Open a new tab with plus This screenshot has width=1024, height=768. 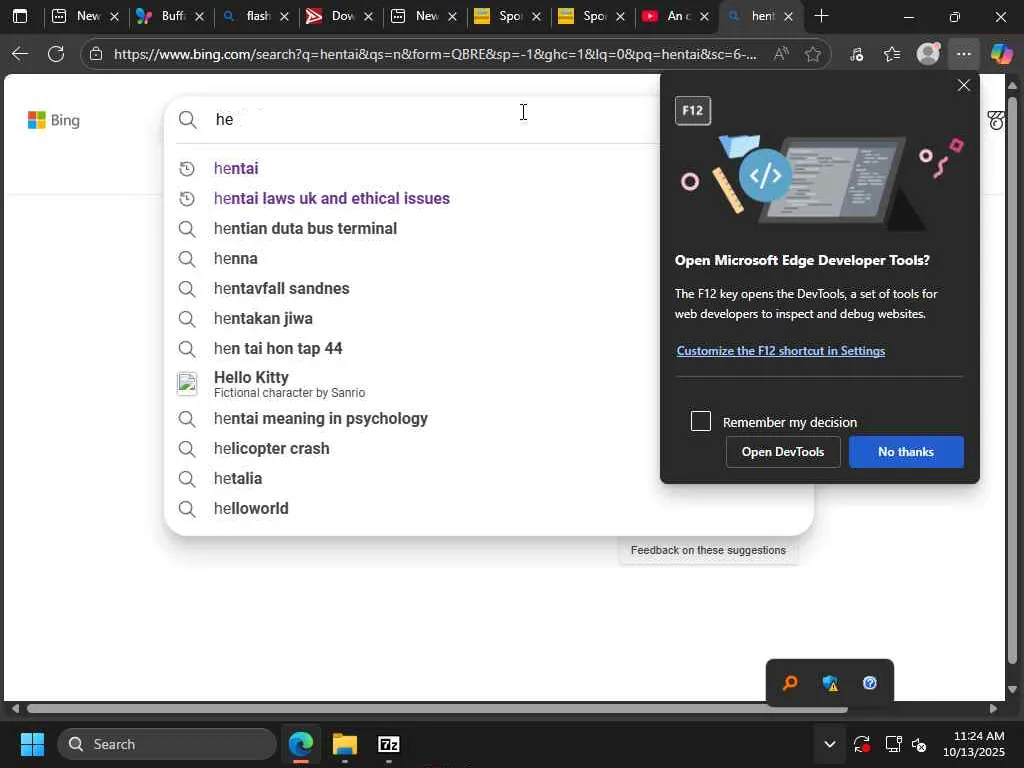[822, 16]
